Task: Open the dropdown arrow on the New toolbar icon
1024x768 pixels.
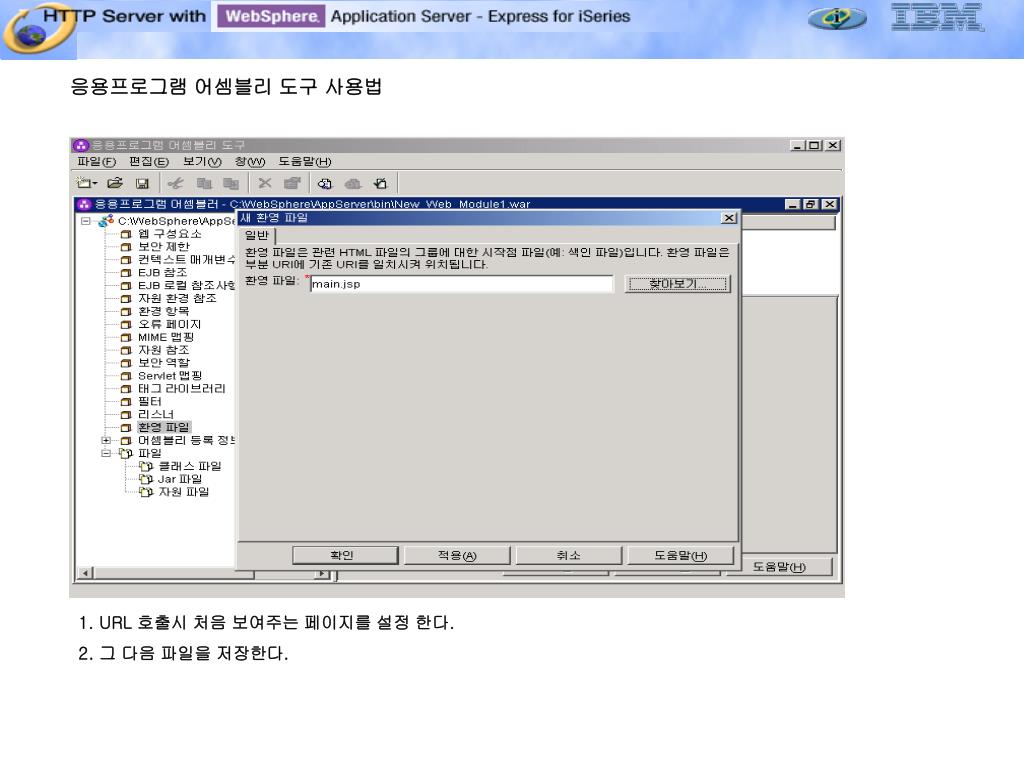Action: coord(95,184)
